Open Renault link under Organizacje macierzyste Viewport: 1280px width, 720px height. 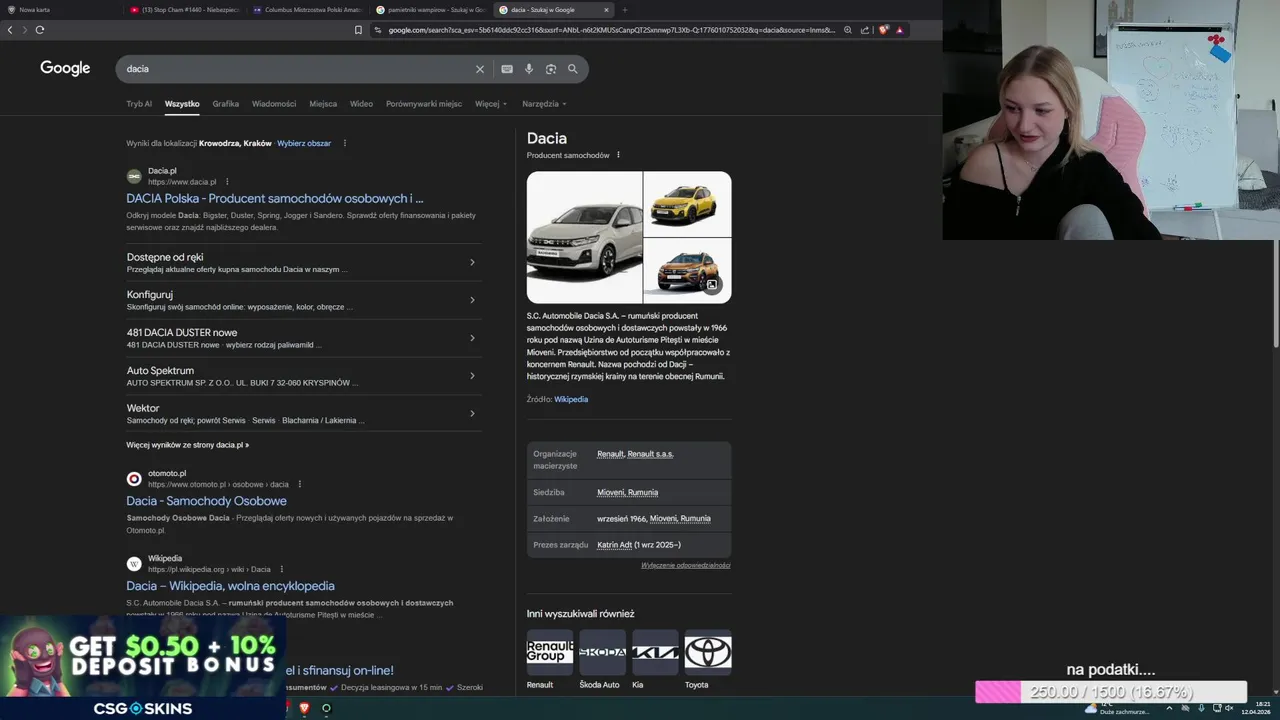coord(610,454)
